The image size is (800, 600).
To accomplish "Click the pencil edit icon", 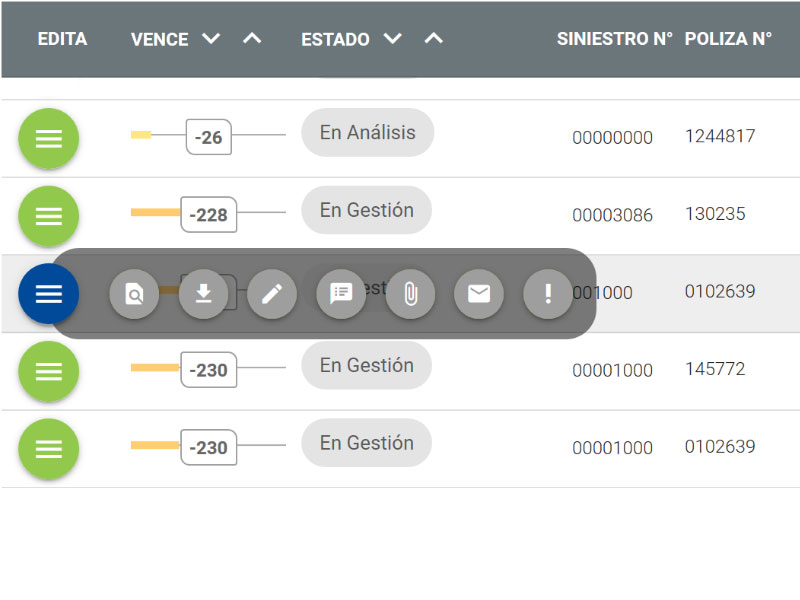I will pos(272,294).
